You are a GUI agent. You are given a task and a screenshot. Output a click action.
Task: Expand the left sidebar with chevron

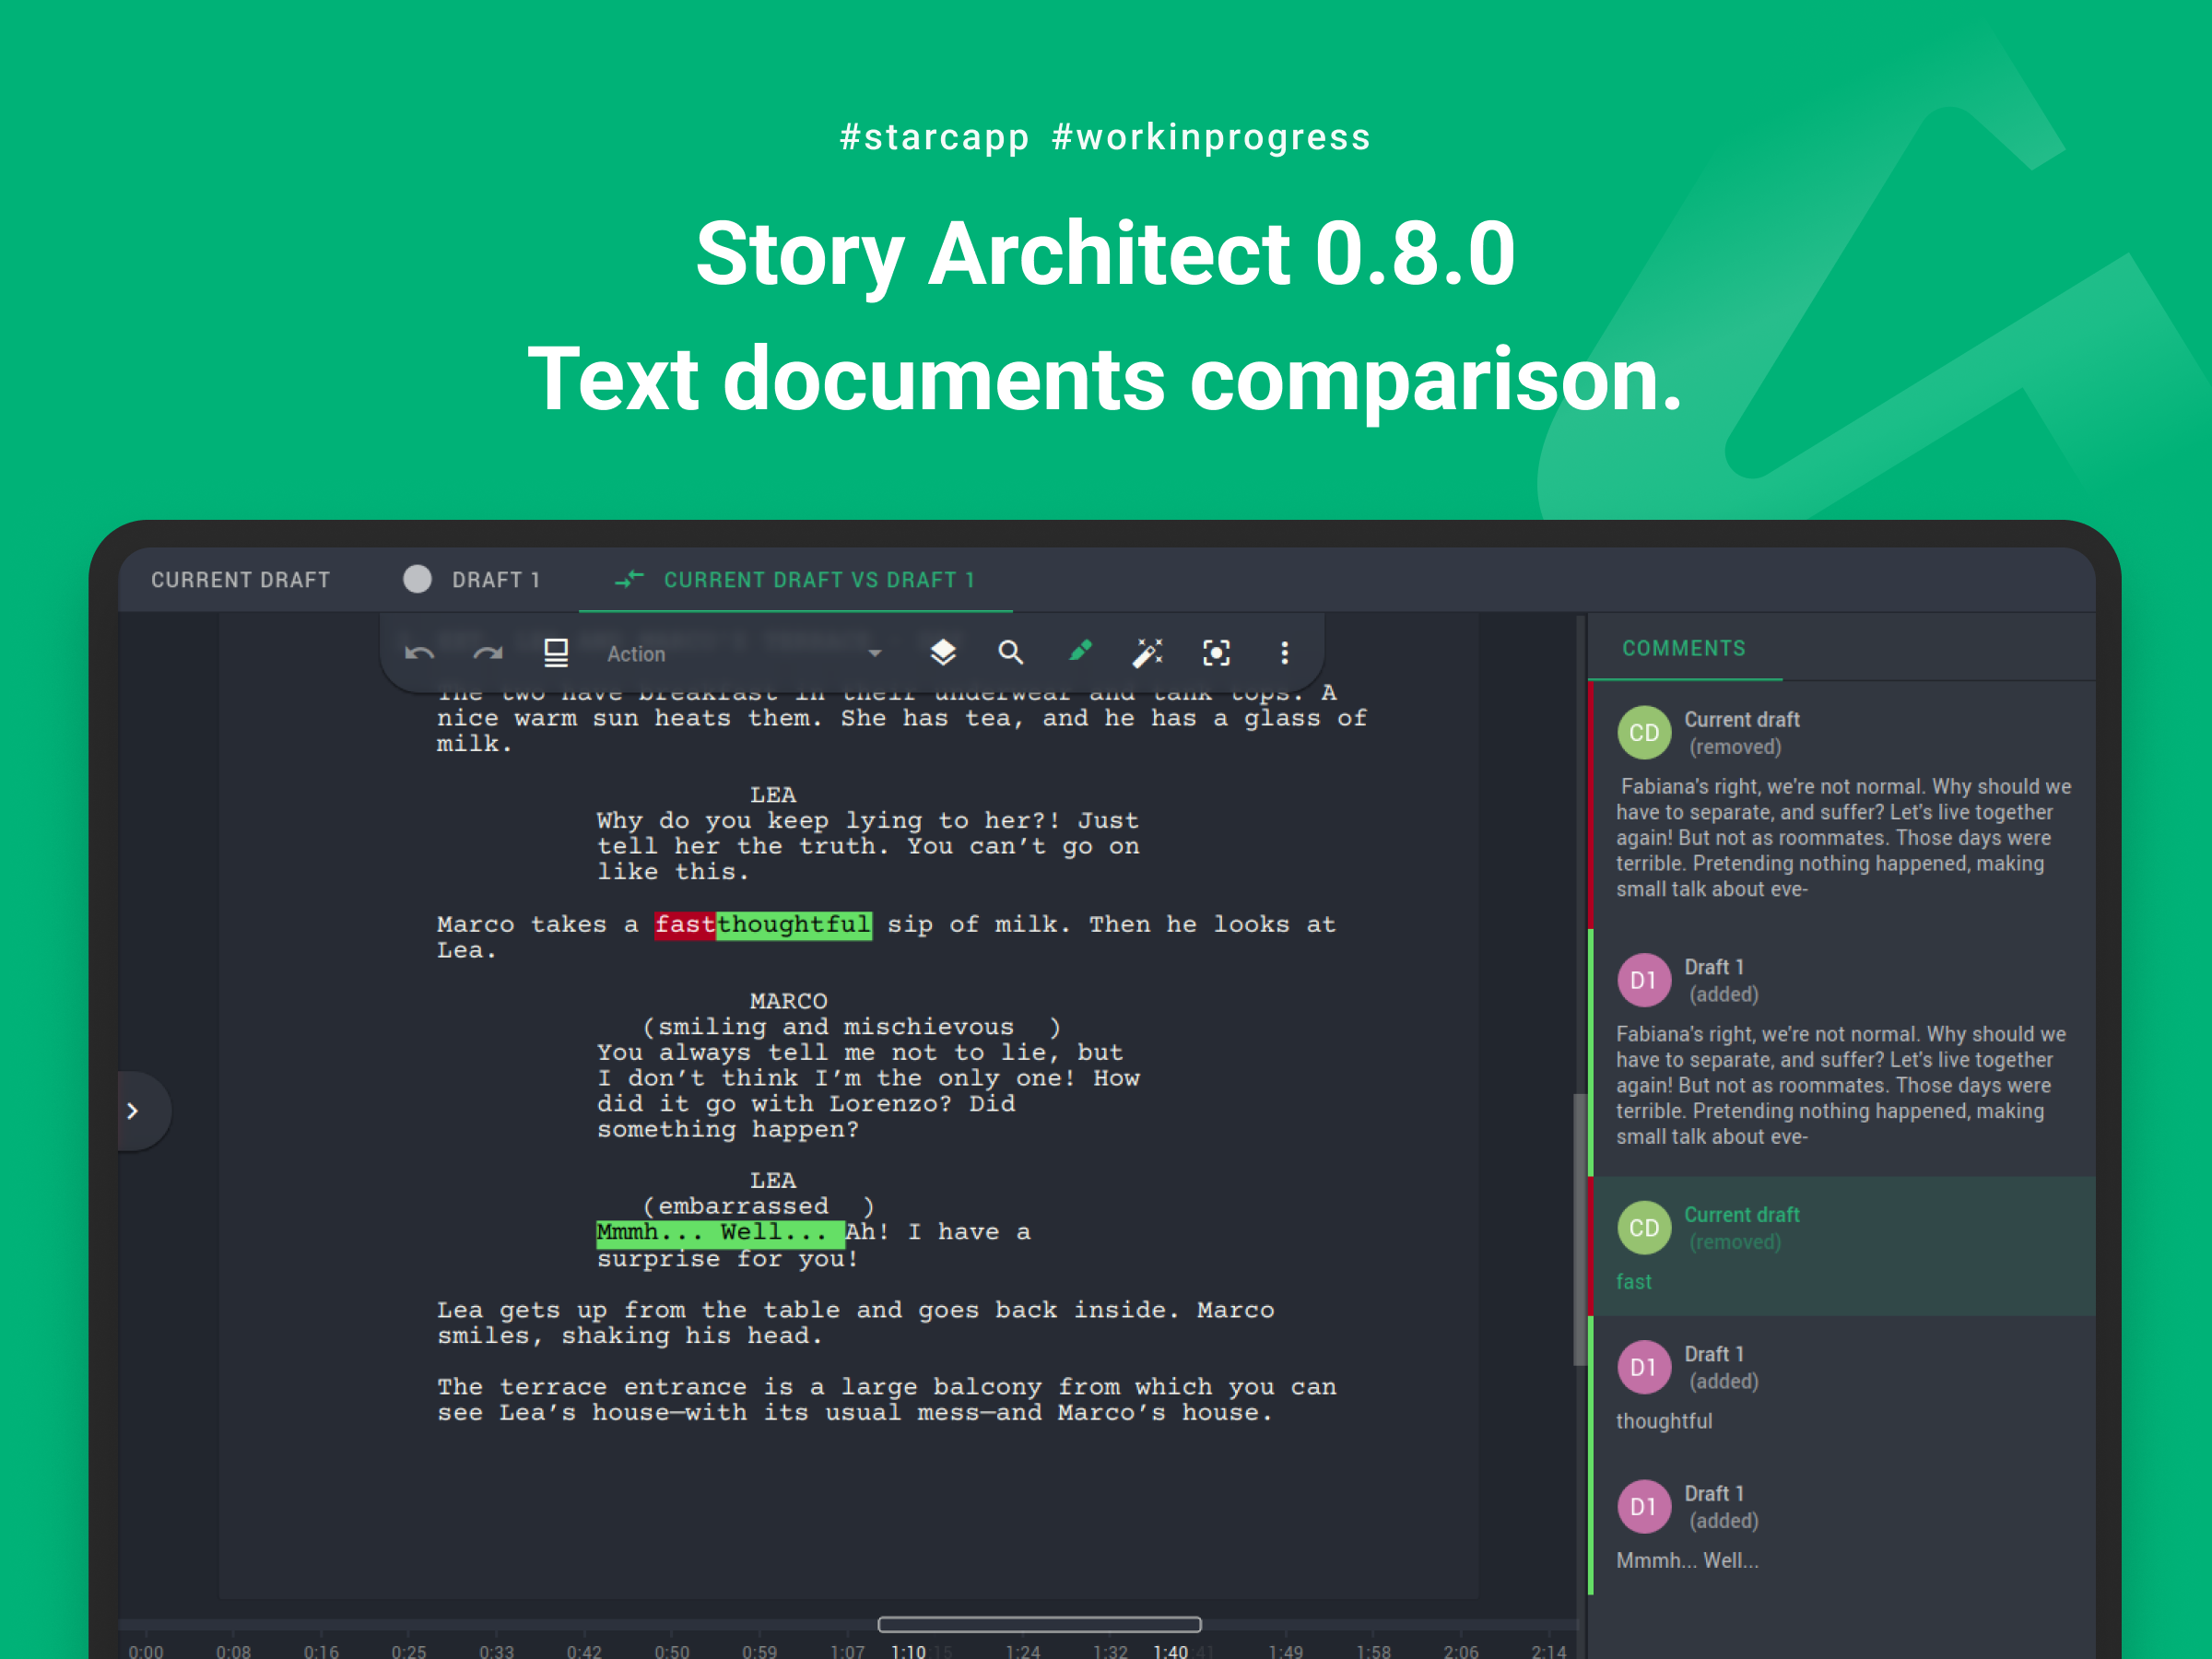[x=133, y=1111]
